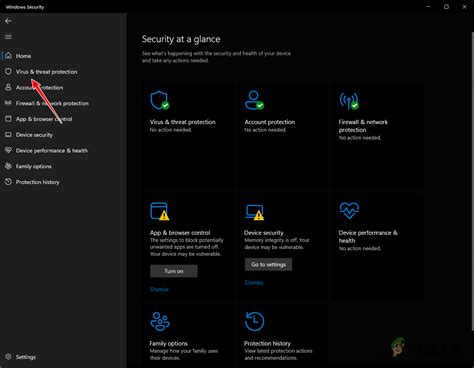Screen dimensions: 474x368
Task: Click the antenna icon beside Firewall & network protection
Action: coord(8,103)
